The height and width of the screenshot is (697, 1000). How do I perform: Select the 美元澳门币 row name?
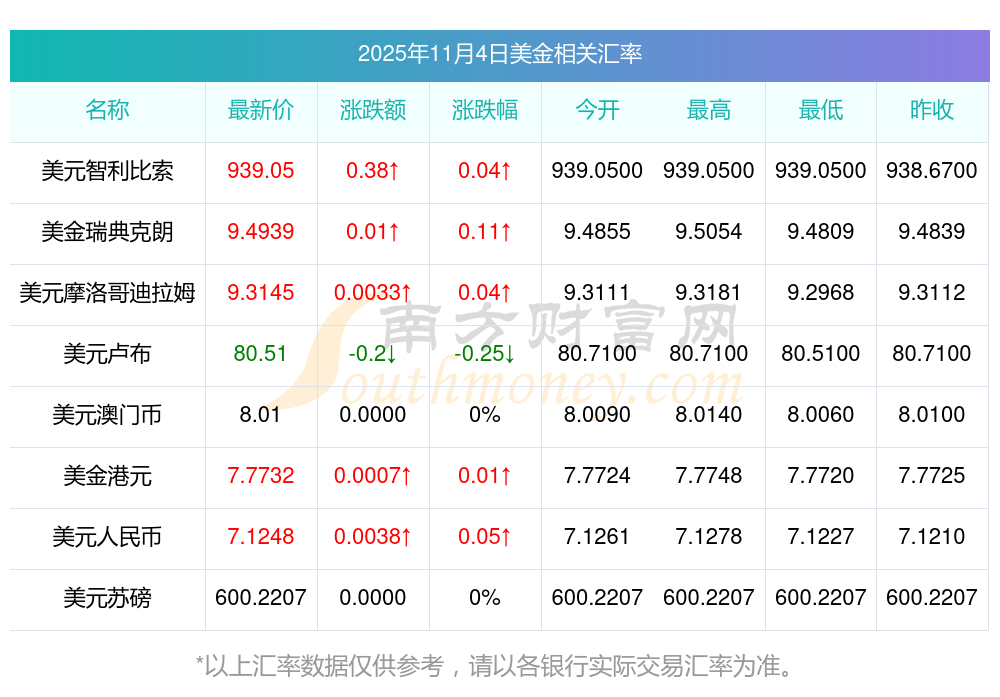point(107,415)
